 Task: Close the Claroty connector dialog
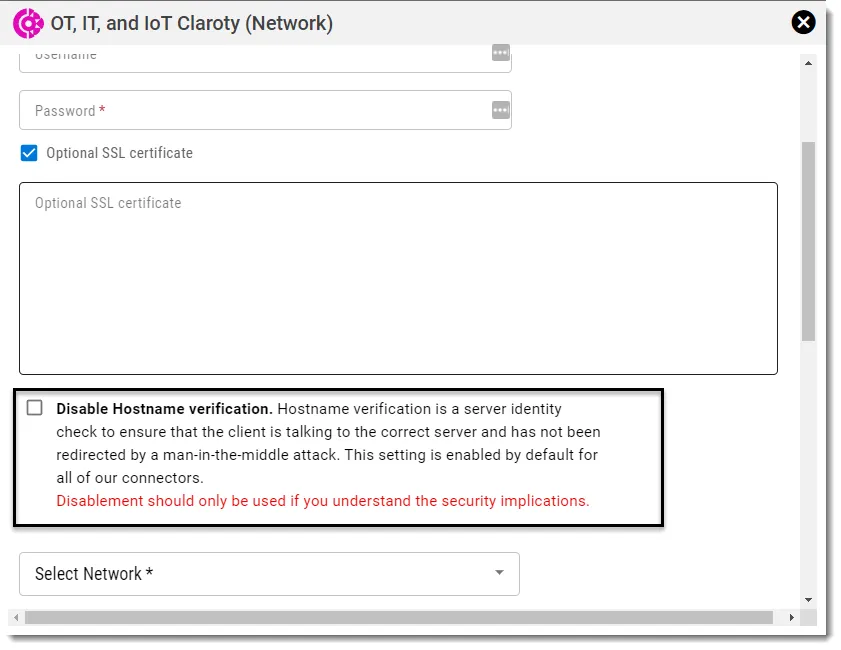pyautogui.click(x=803, y=23)
